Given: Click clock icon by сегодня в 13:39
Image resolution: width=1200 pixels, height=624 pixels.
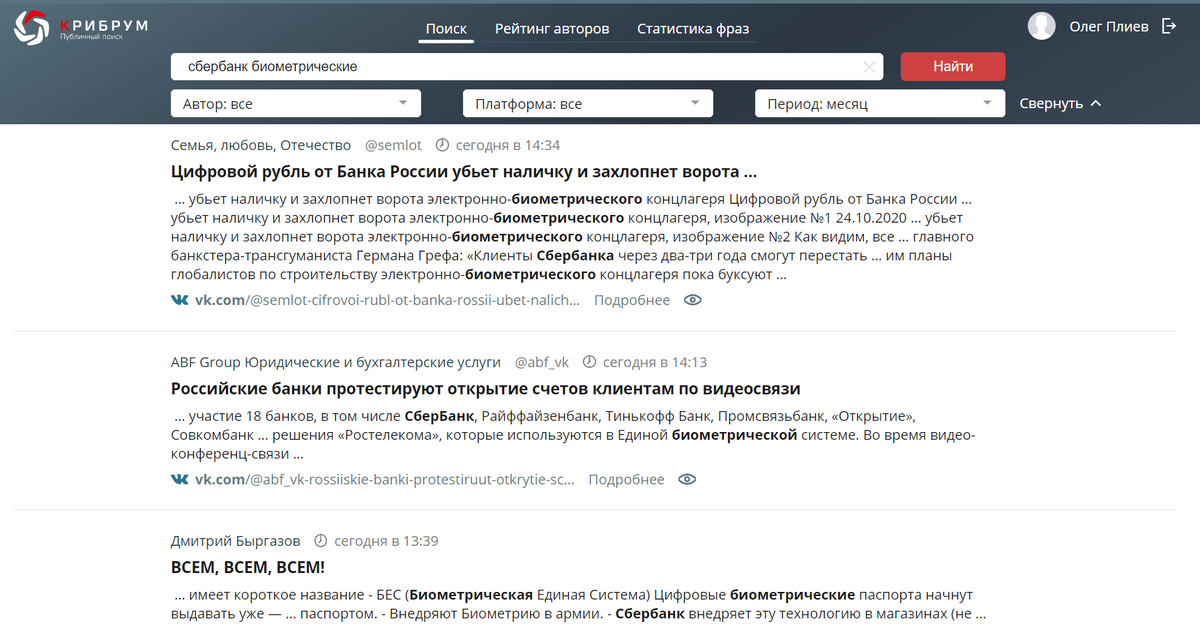Looking at the screenshot, I should [x=321, y=541].
